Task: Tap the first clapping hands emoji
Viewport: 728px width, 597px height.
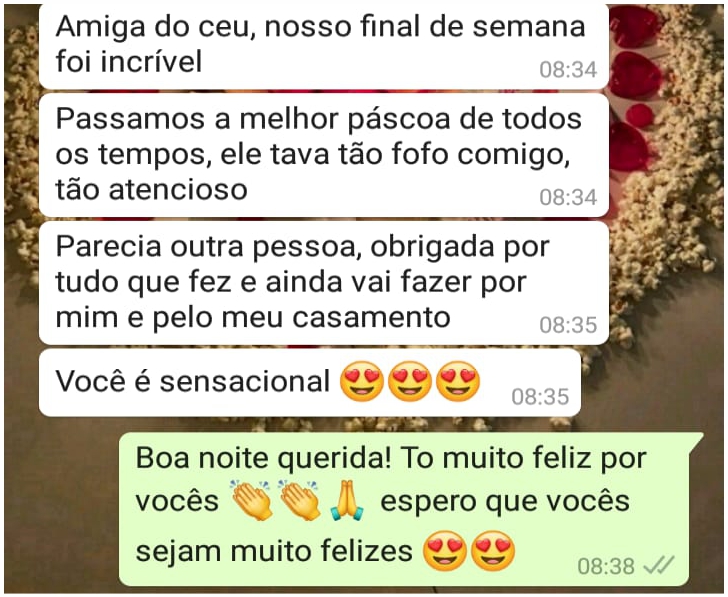Action: 252,500
